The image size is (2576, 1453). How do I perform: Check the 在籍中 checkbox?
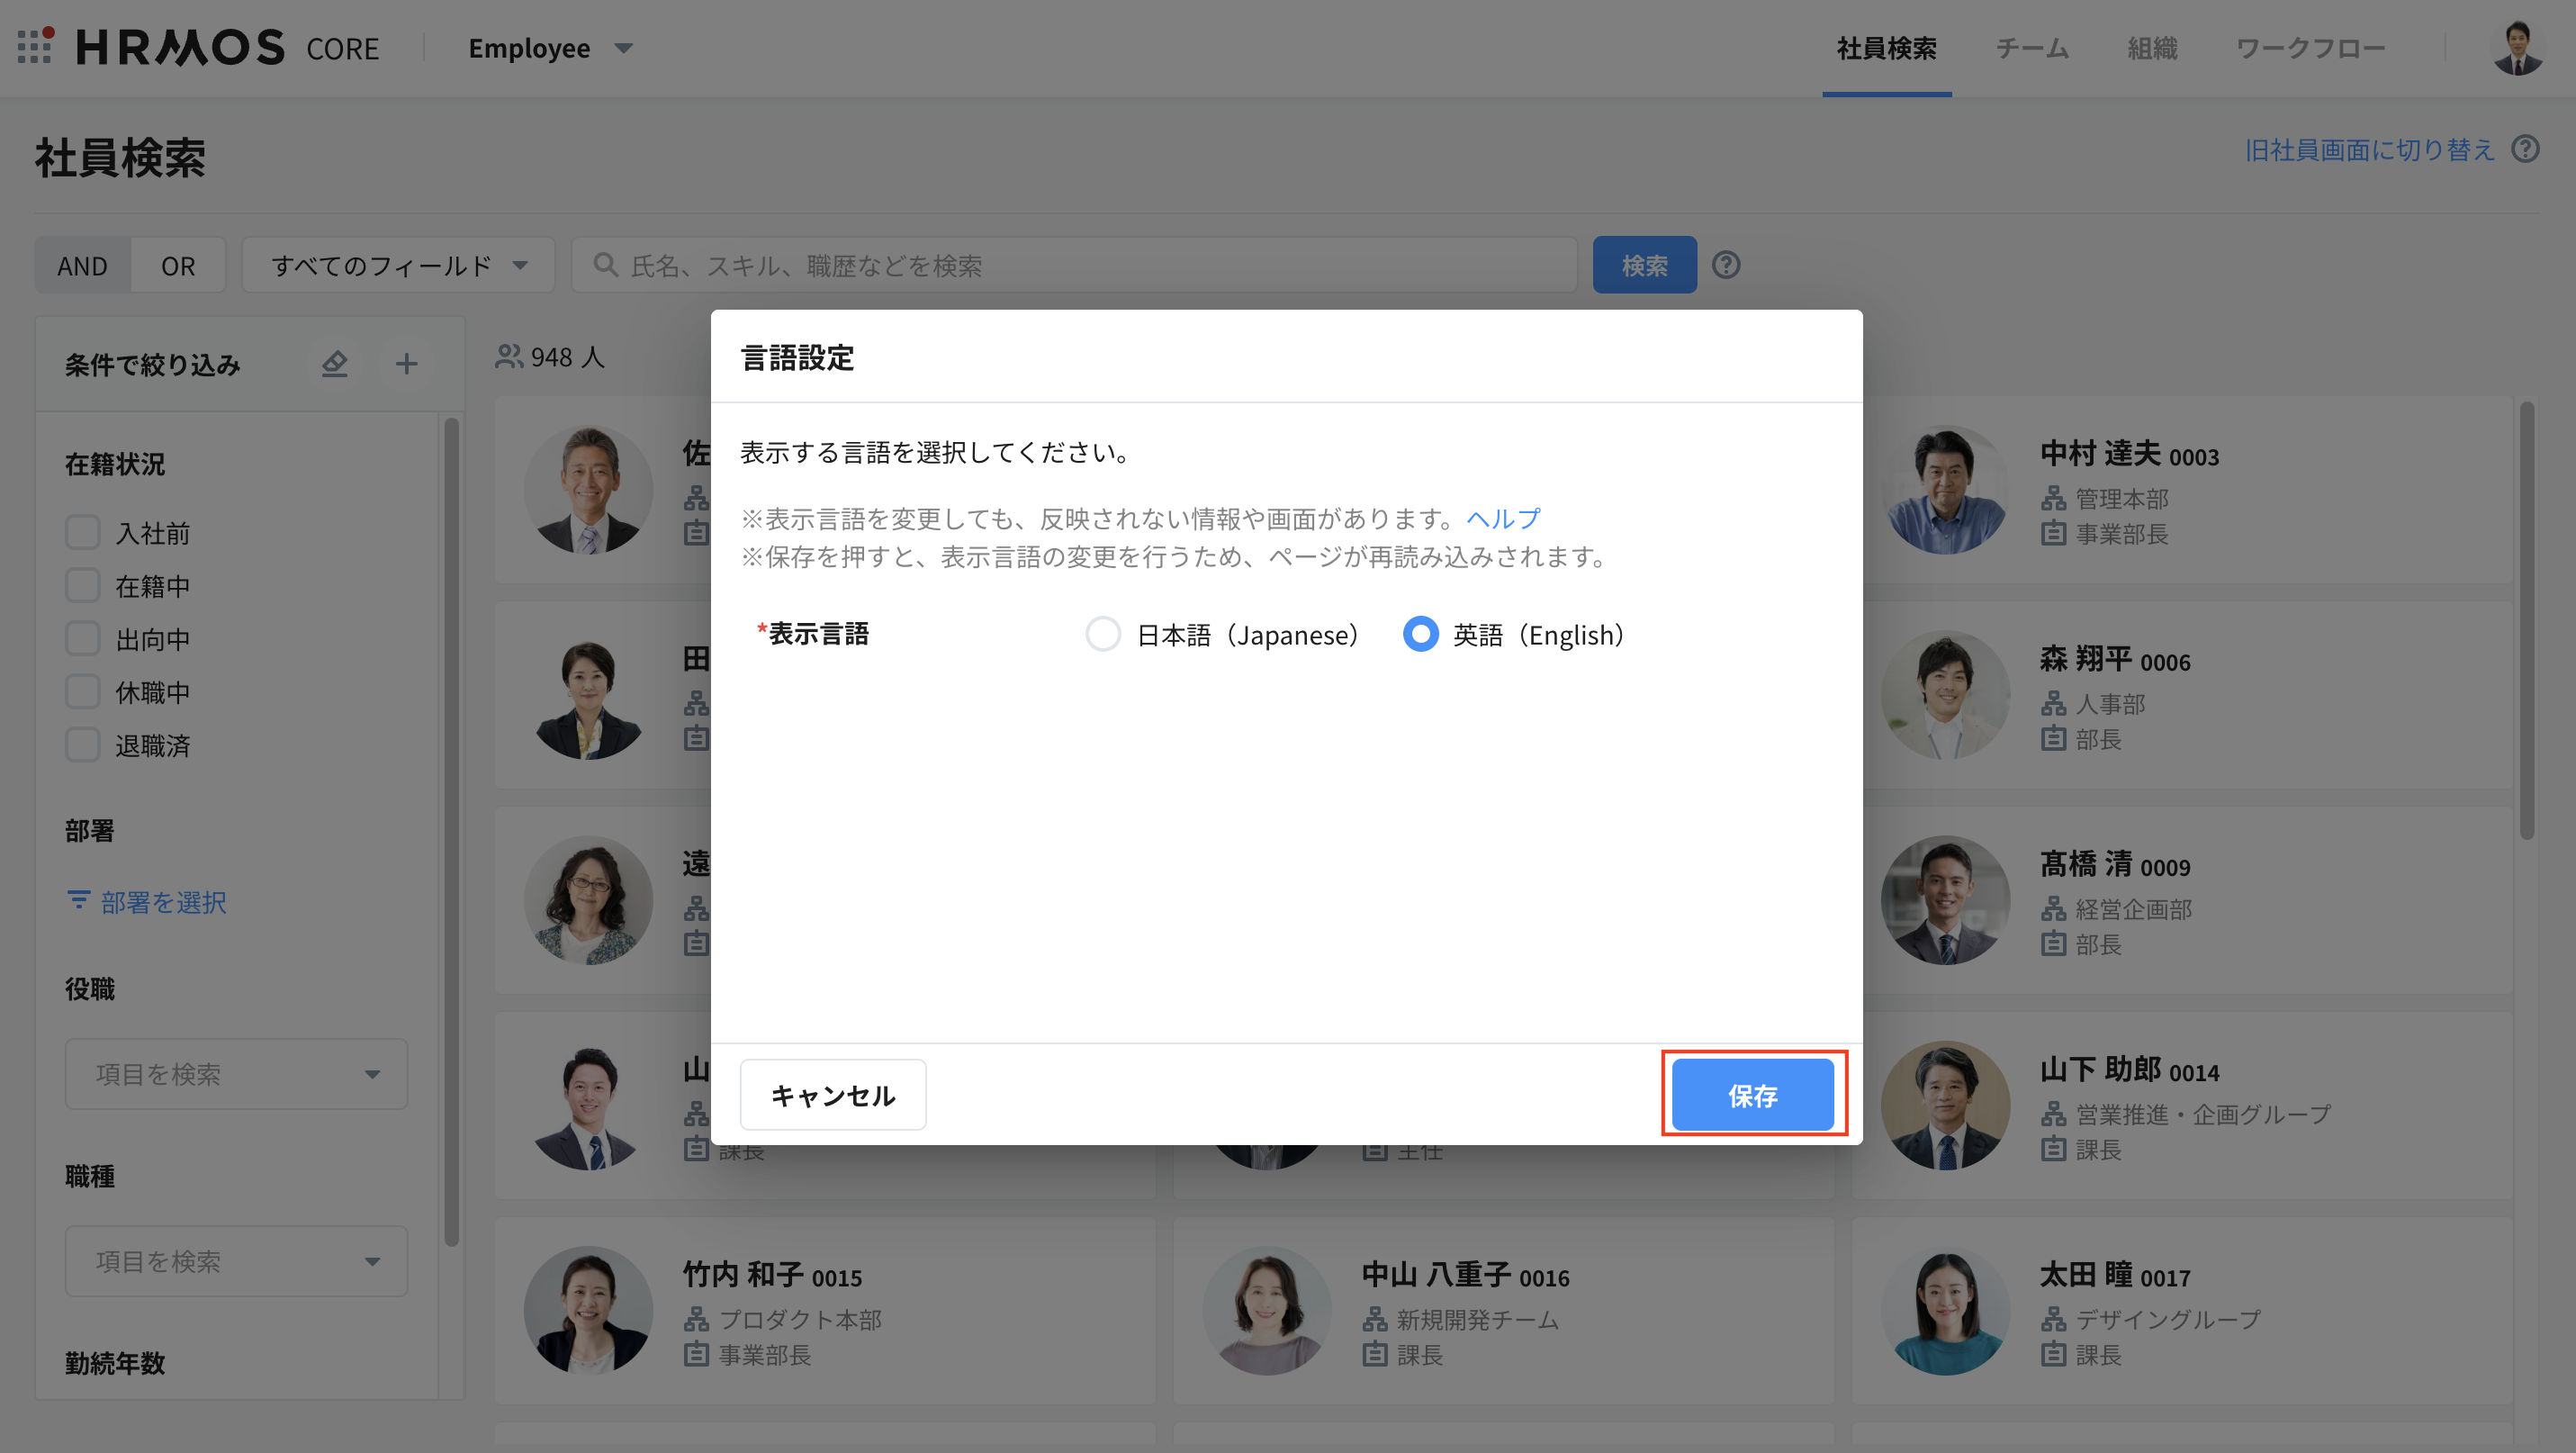click(x=83, y=586)
